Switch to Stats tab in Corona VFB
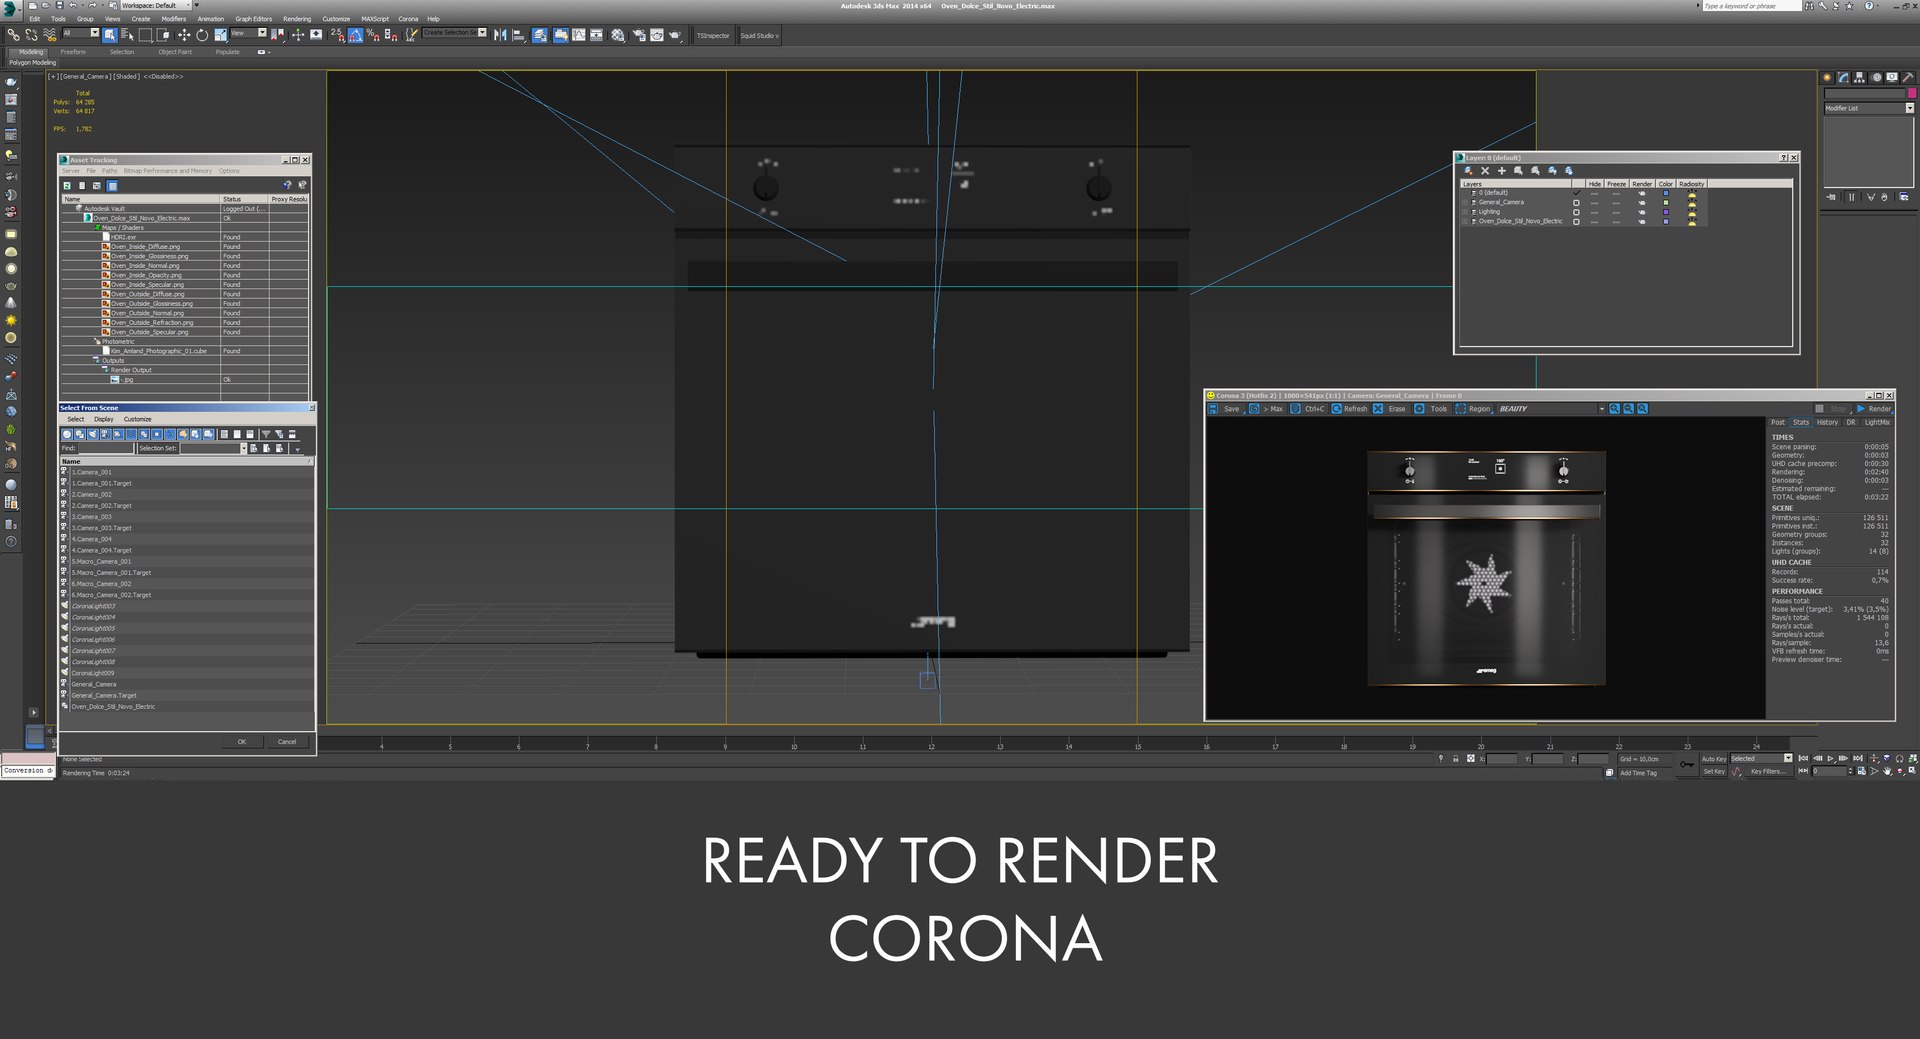 (x=1801, y=423)
